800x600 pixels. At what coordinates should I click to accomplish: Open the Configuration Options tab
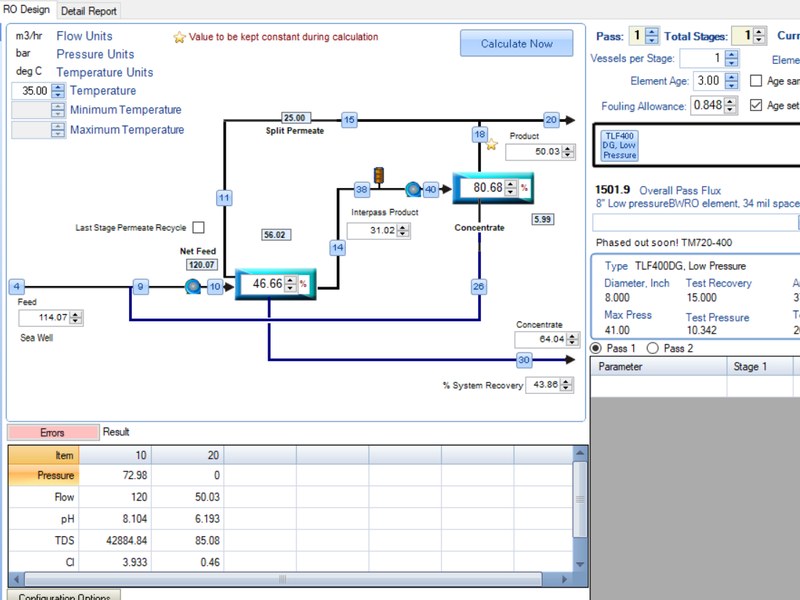pyautogui.click(x=64, y=596)
